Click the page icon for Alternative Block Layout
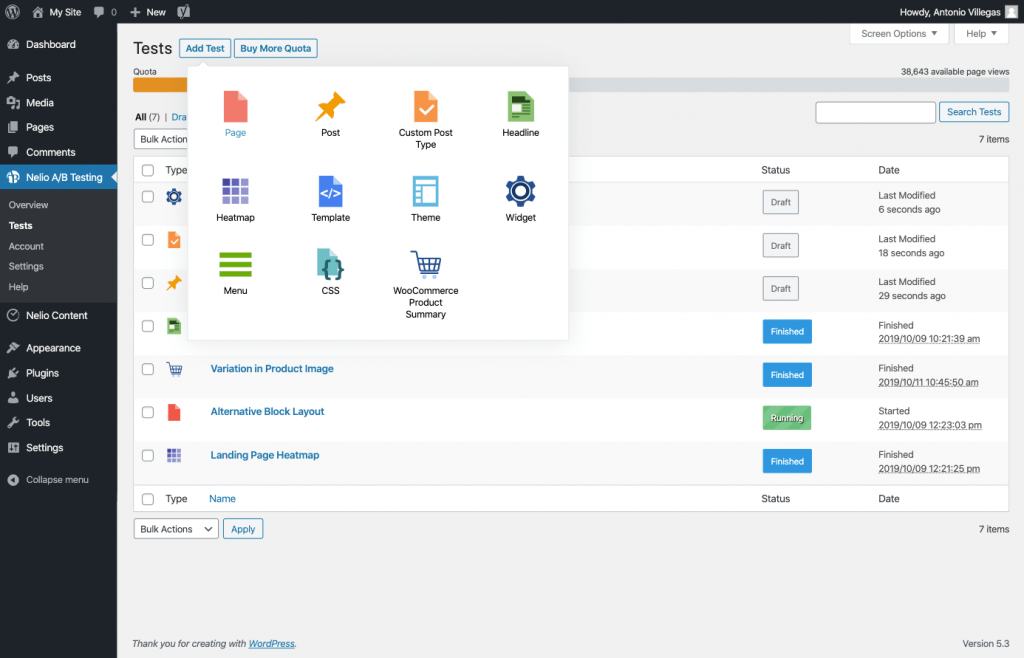Image resolution: width=1024 pixels, height=658 pixels. pyautogui.click(x=174, y=413)
